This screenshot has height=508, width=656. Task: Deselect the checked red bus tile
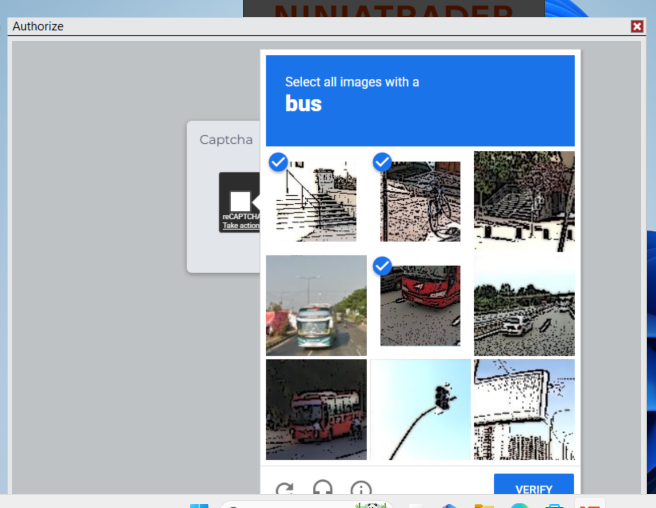(x=420, y=305)
